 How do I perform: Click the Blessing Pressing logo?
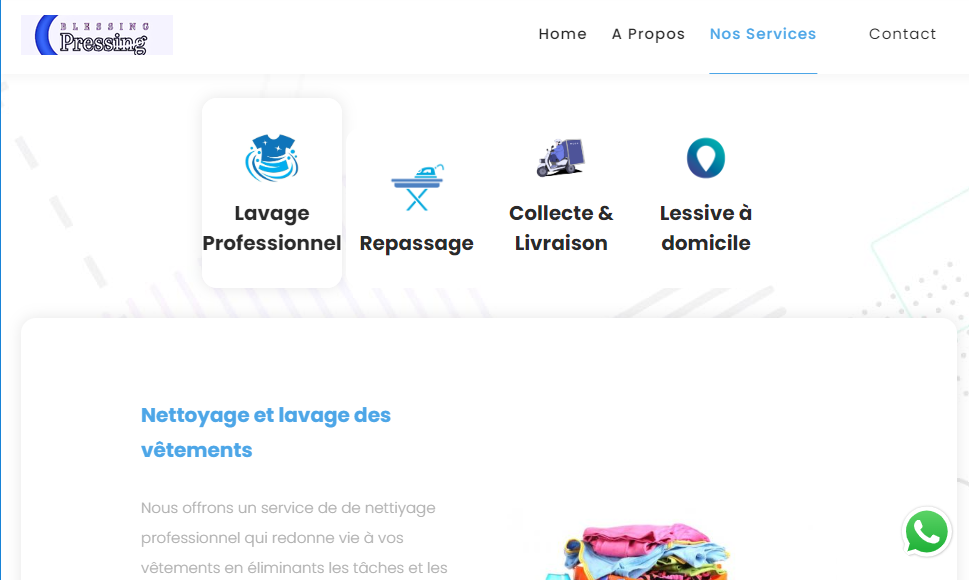tap(97, 35)
